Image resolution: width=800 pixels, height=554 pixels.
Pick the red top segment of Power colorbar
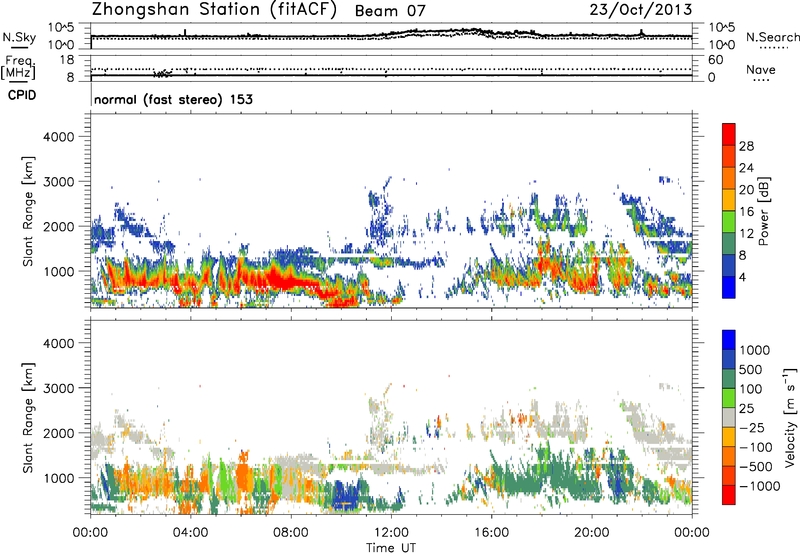729,134
